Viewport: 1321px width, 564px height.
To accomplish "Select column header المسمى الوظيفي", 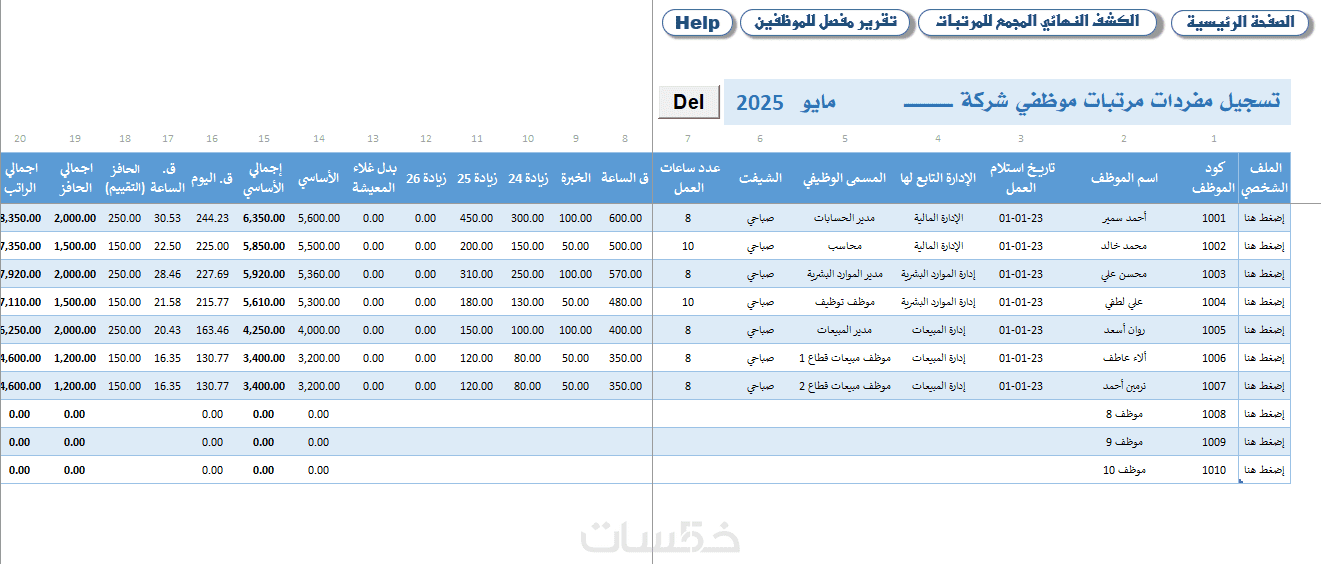I will tap(845, 178).
